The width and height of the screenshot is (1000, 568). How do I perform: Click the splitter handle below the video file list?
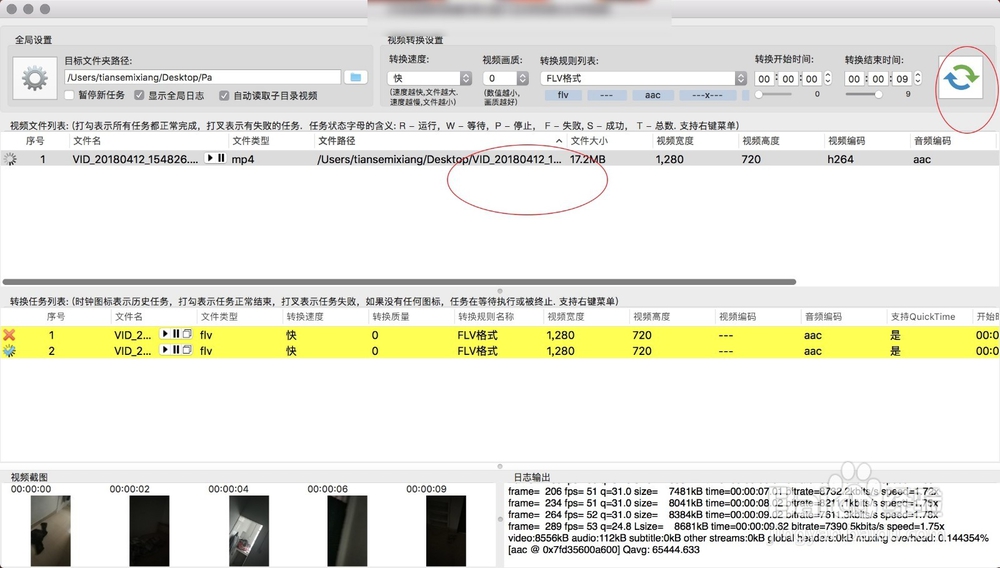tap(500, 291)
